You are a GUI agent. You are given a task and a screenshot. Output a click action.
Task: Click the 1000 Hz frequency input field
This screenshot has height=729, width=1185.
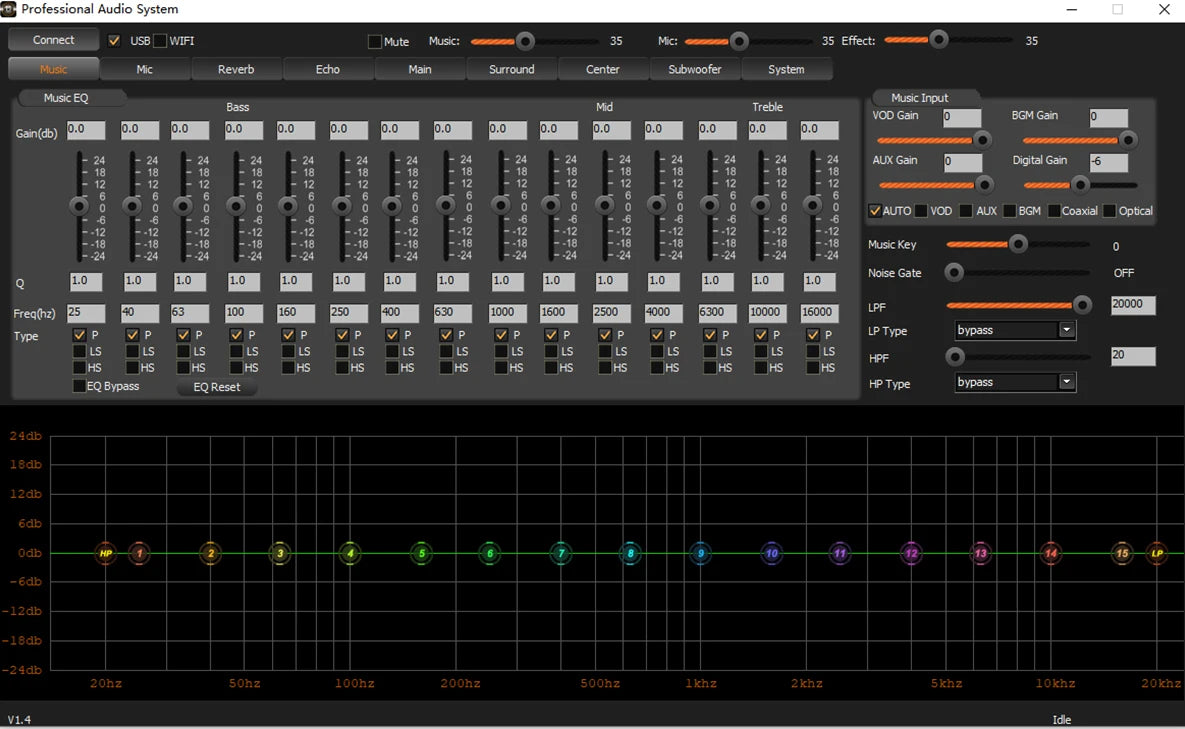point(507,313)
